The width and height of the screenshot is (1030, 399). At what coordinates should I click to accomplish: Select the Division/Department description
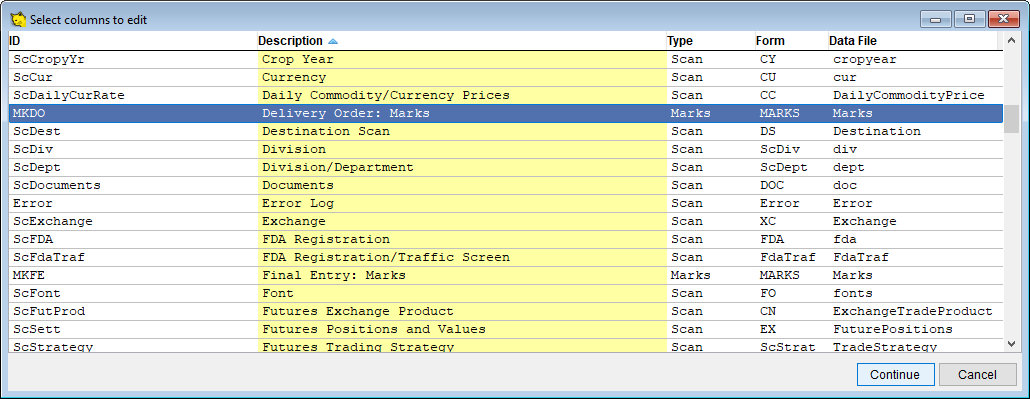(x=462, y=167)
